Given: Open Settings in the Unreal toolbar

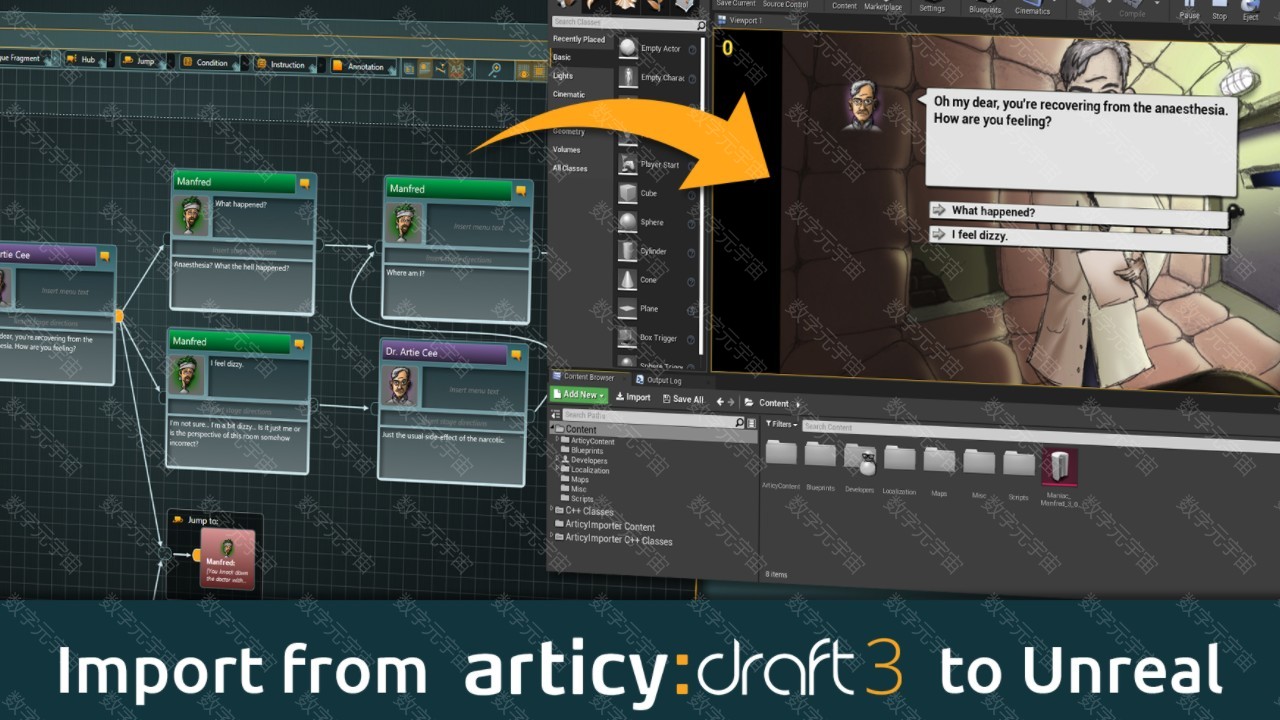Looking at the screenshot, I should click(932, 6).
